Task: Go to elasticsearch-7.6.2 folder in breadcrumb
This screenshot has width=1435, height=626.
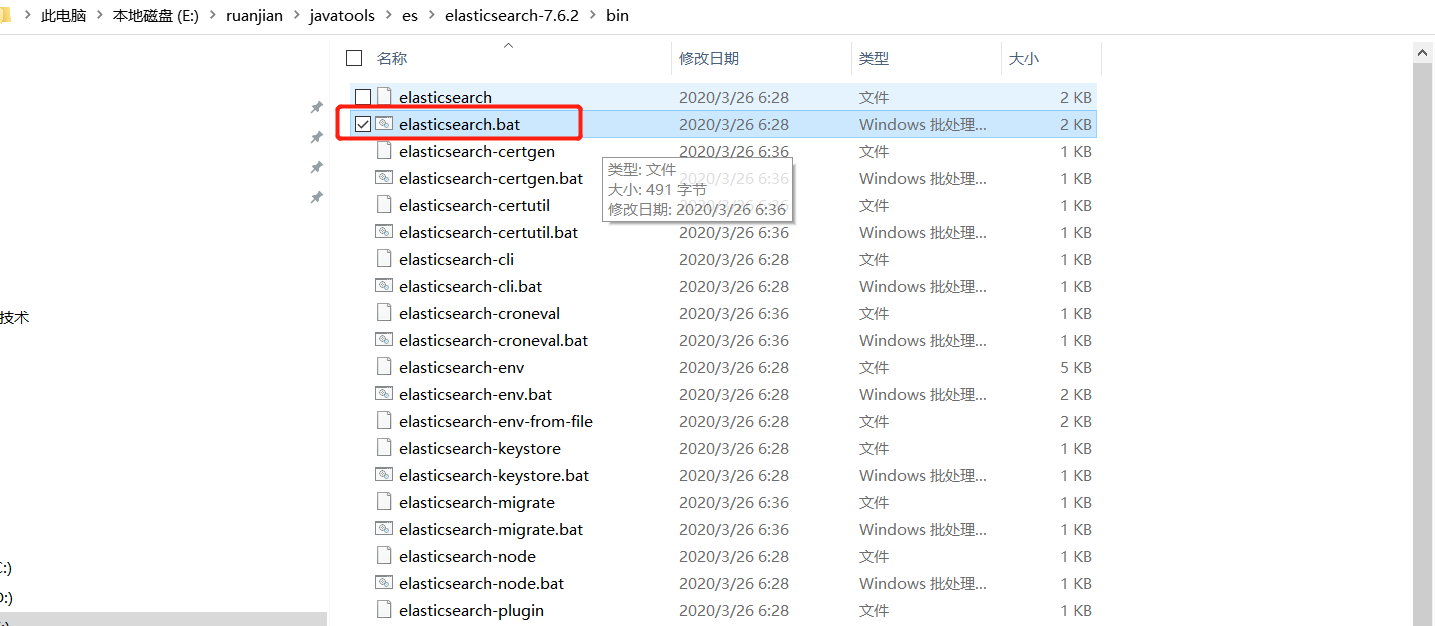Action: pyautogui.click(x=512, y=16)
